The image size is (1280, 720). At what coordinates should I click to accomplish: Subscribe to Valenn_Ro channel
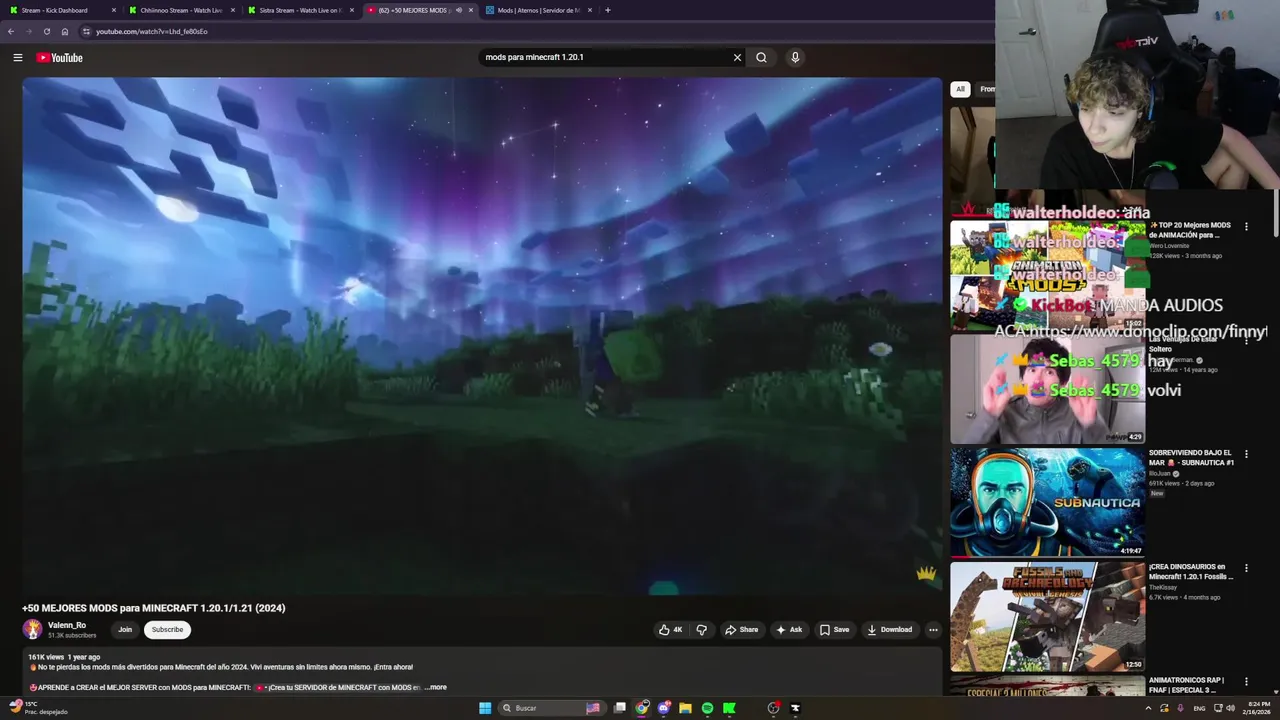(x=167, y=630)
